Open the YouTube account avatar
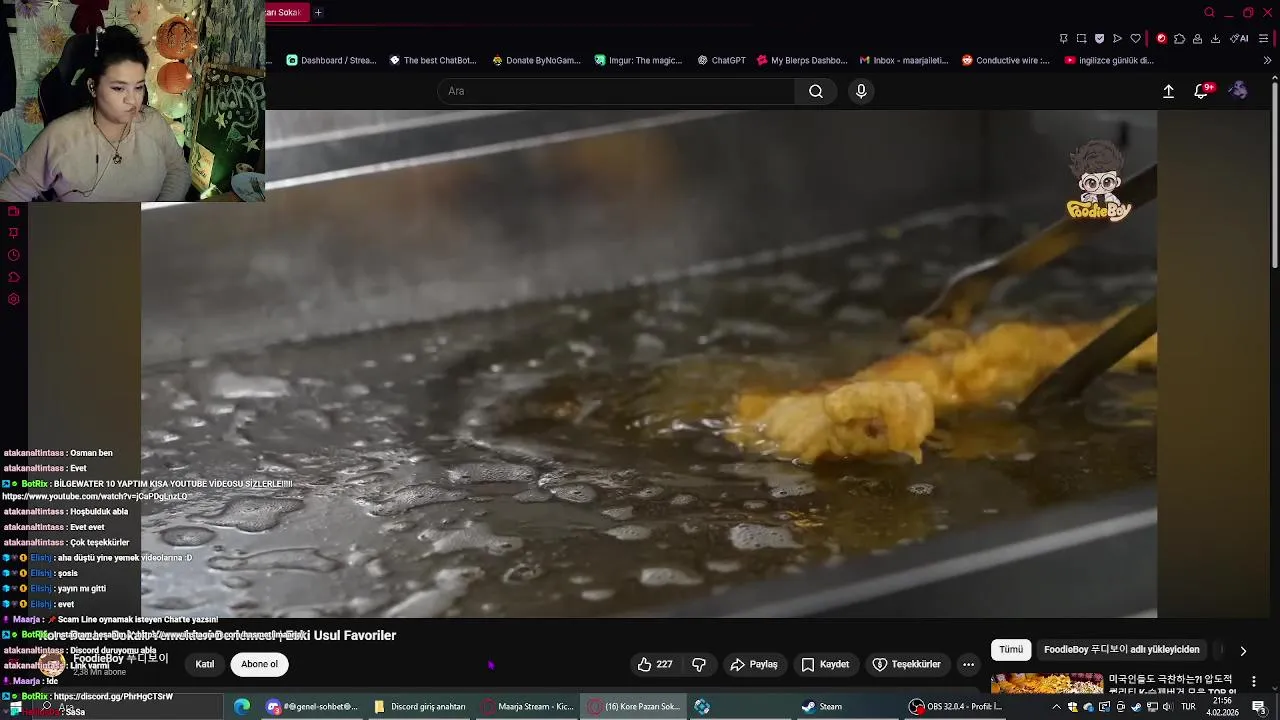The image size is (1280, 720). pos(1238,91)
